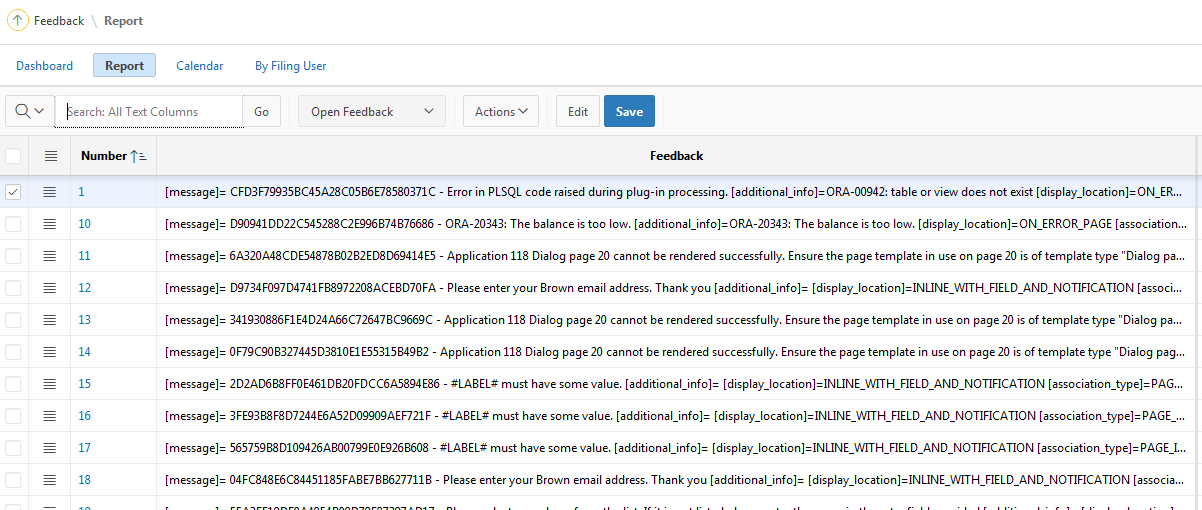Focus the Search: All Text Columns field
1202x510 pixels.
coord(149,112)
